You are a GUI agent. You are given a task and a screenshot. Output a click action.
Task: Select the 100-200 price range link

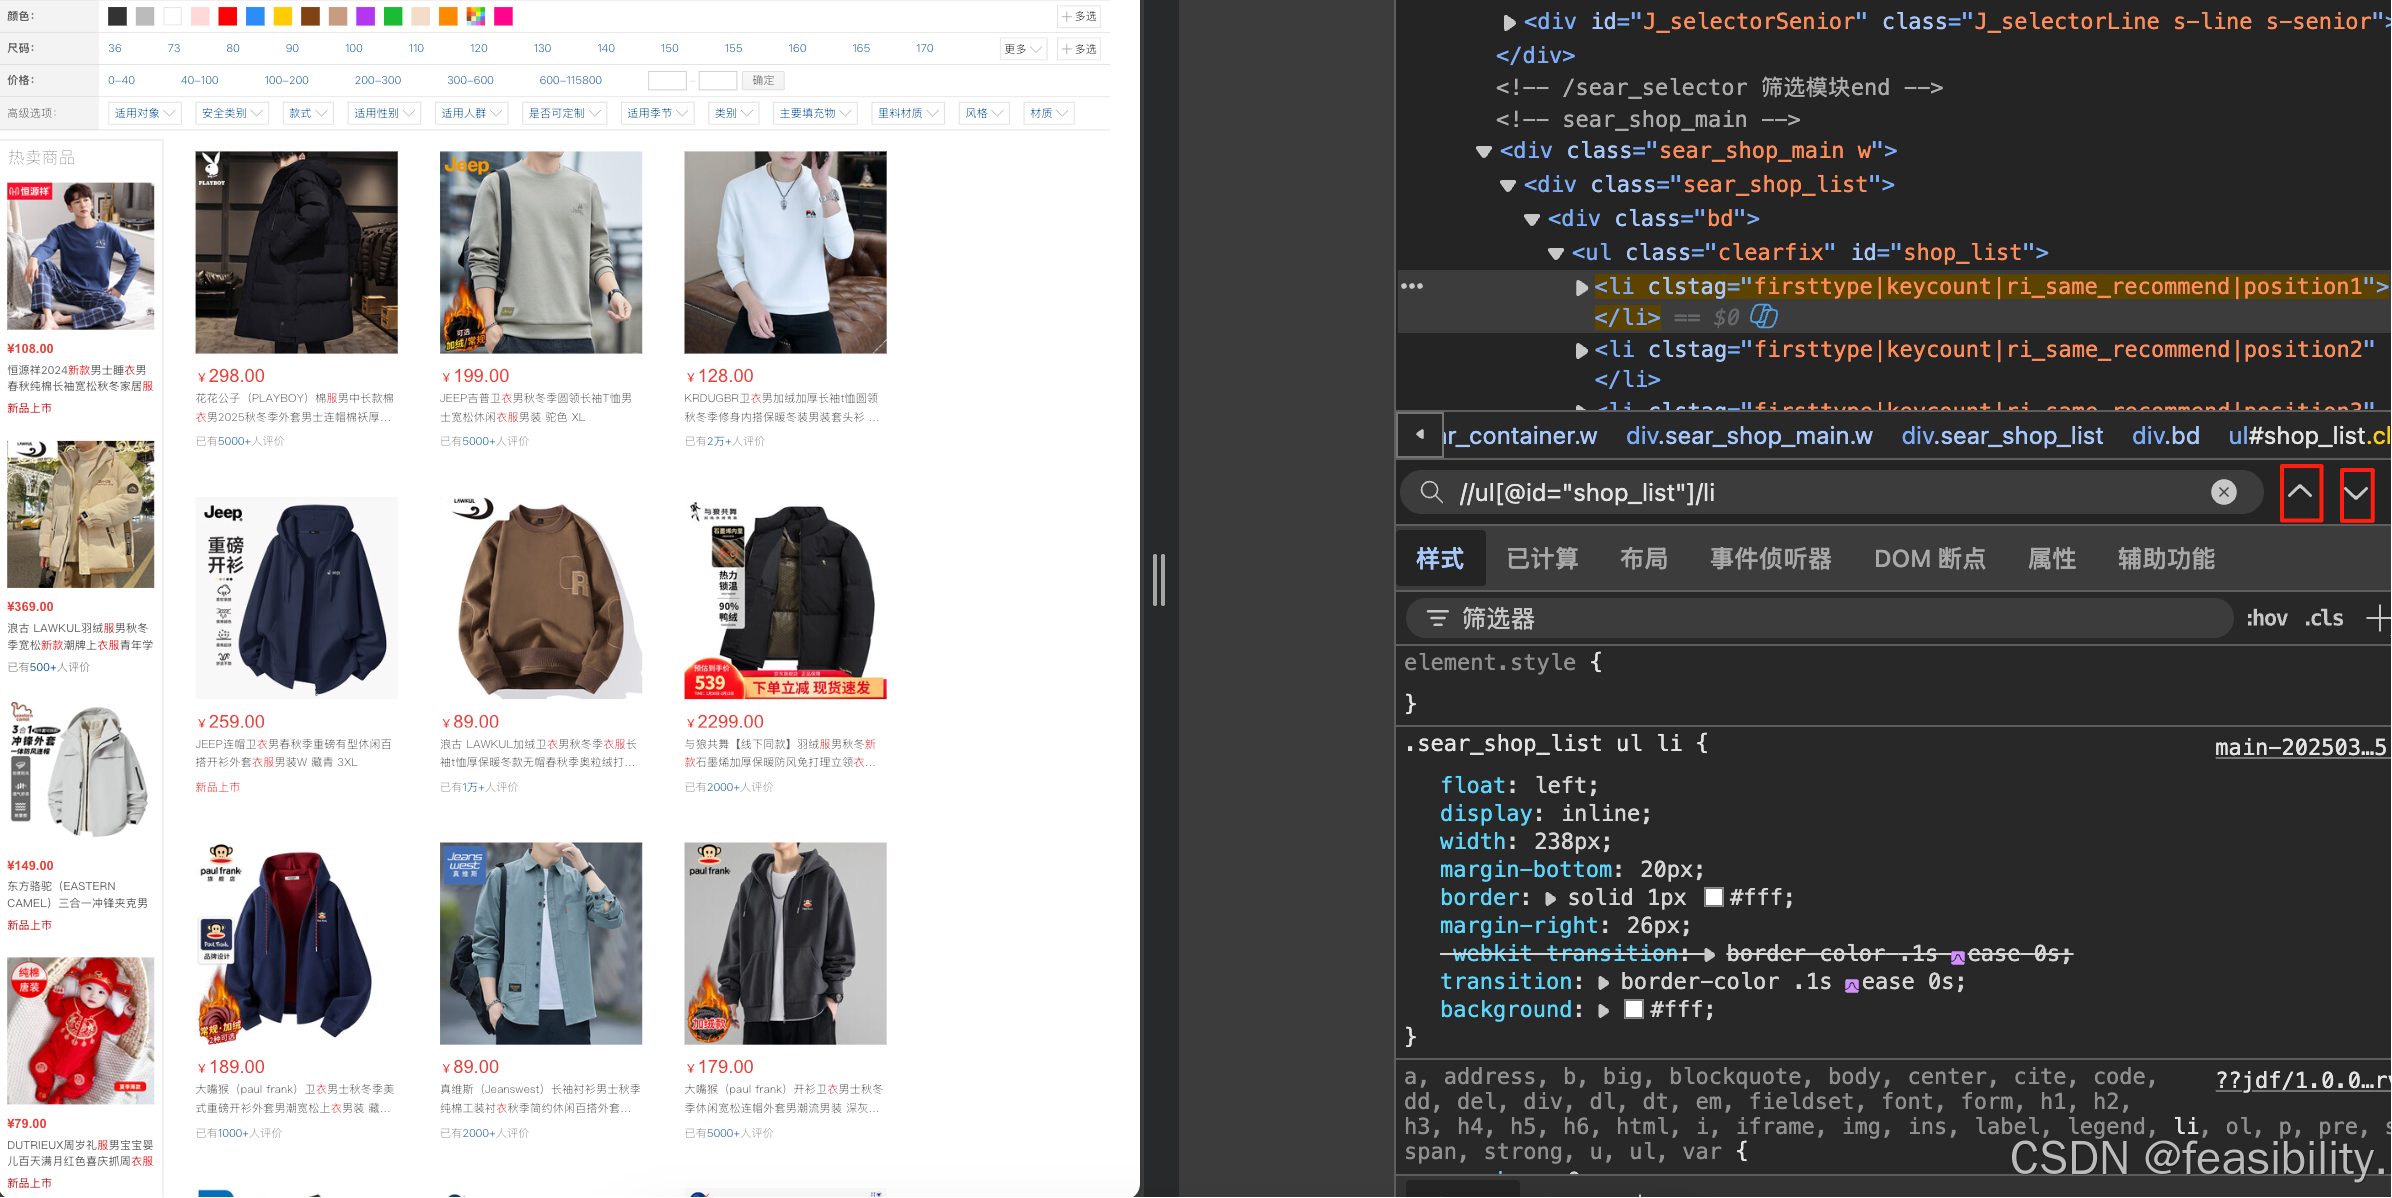point(286,80)
